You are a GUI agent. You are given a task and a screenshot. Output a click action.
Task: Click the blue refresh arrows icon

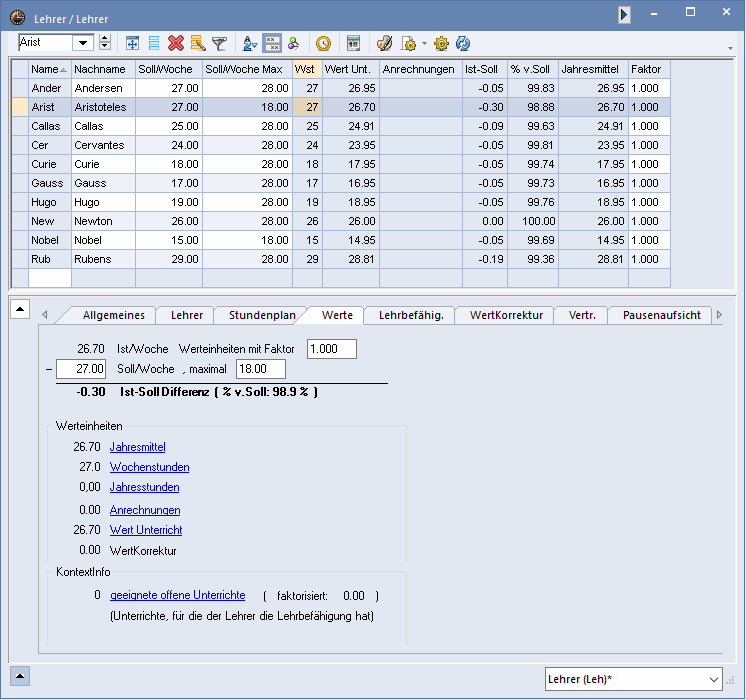(x=463, y=43)
